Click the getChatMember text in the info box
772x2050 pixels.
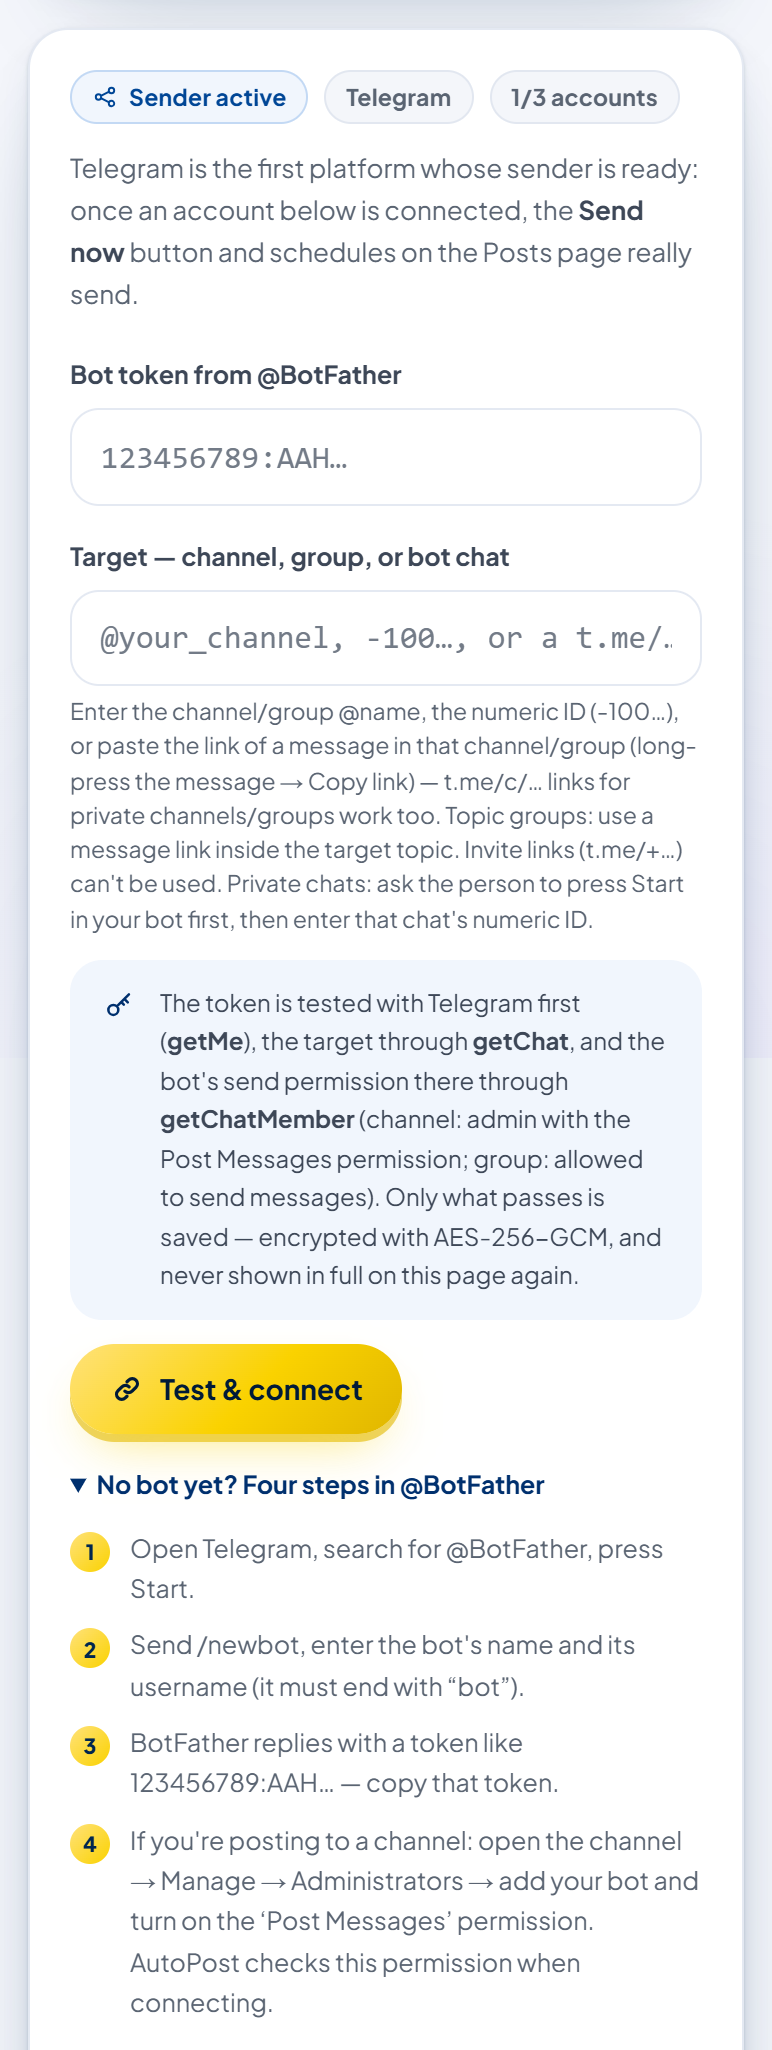257,1119
